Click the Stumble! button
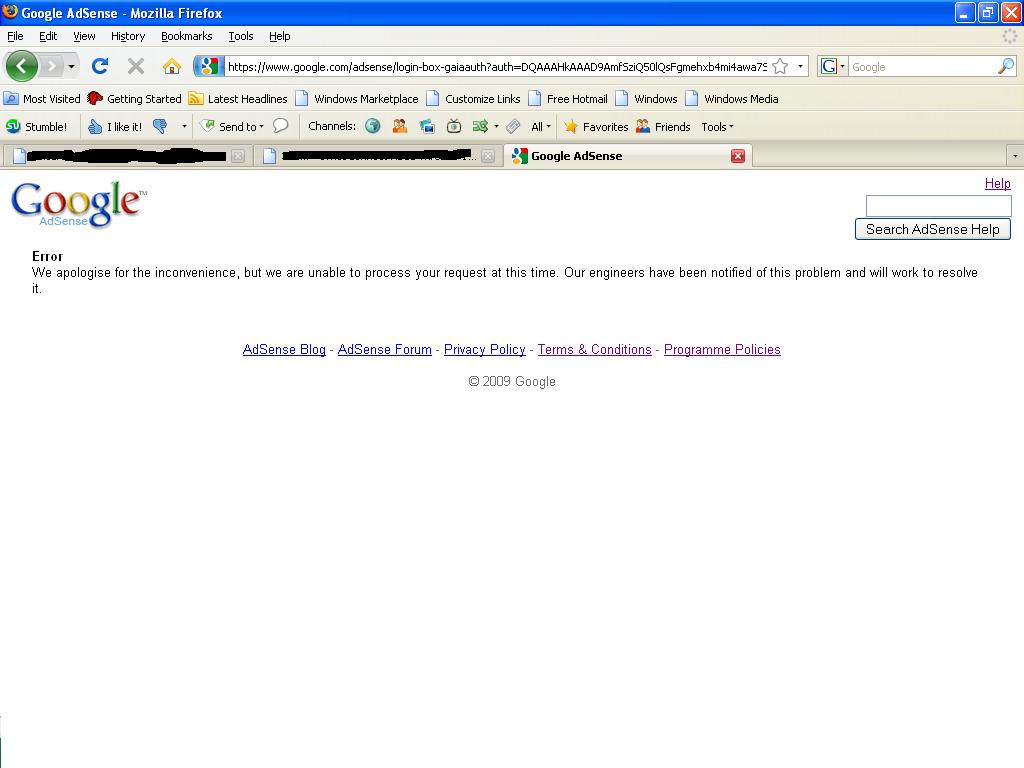The width and height of the screenshot is (1024, 768). 37,127
